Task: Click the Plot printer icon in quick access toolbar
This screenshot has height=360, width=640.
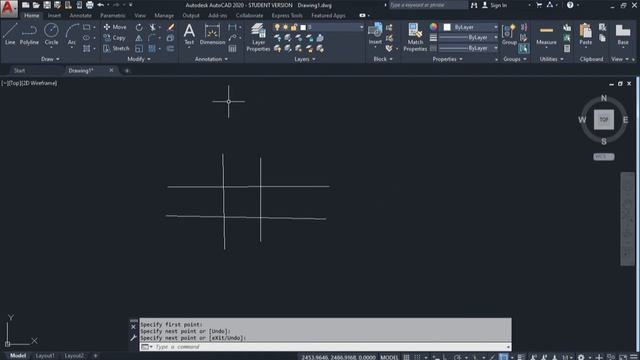Action: [89, 5]
